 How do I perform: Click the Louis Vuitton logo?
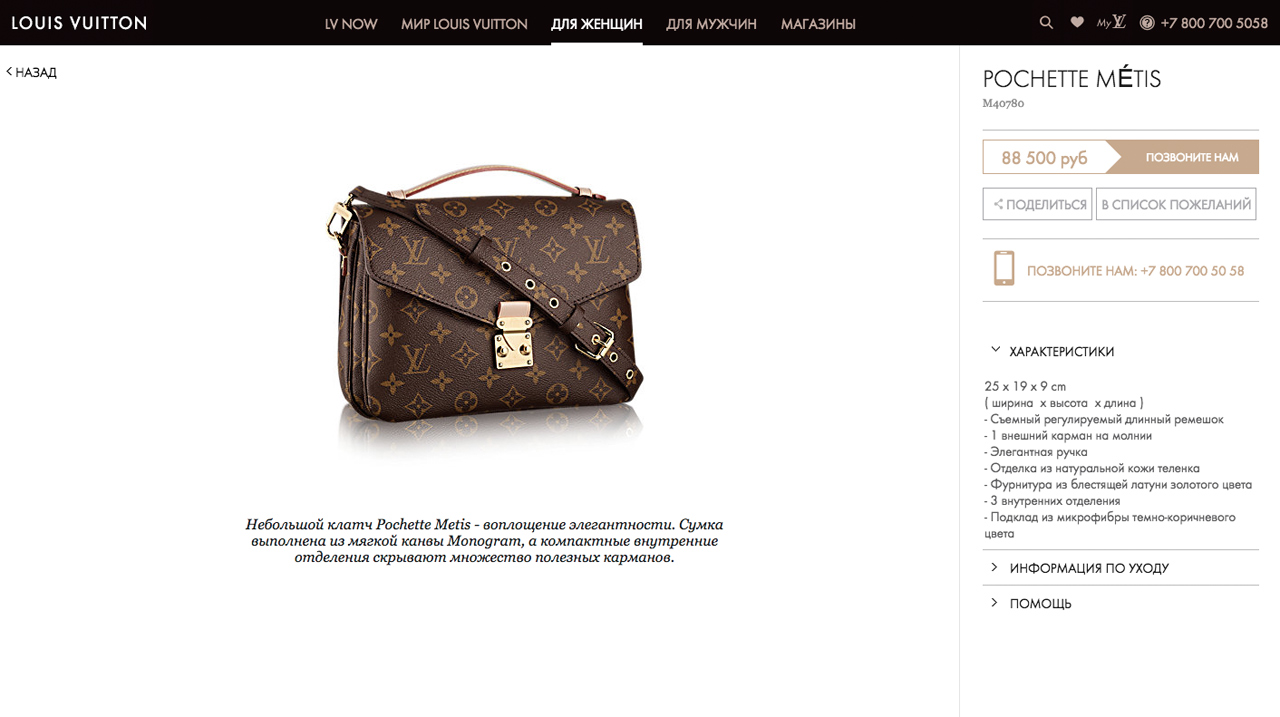point(79,22)
